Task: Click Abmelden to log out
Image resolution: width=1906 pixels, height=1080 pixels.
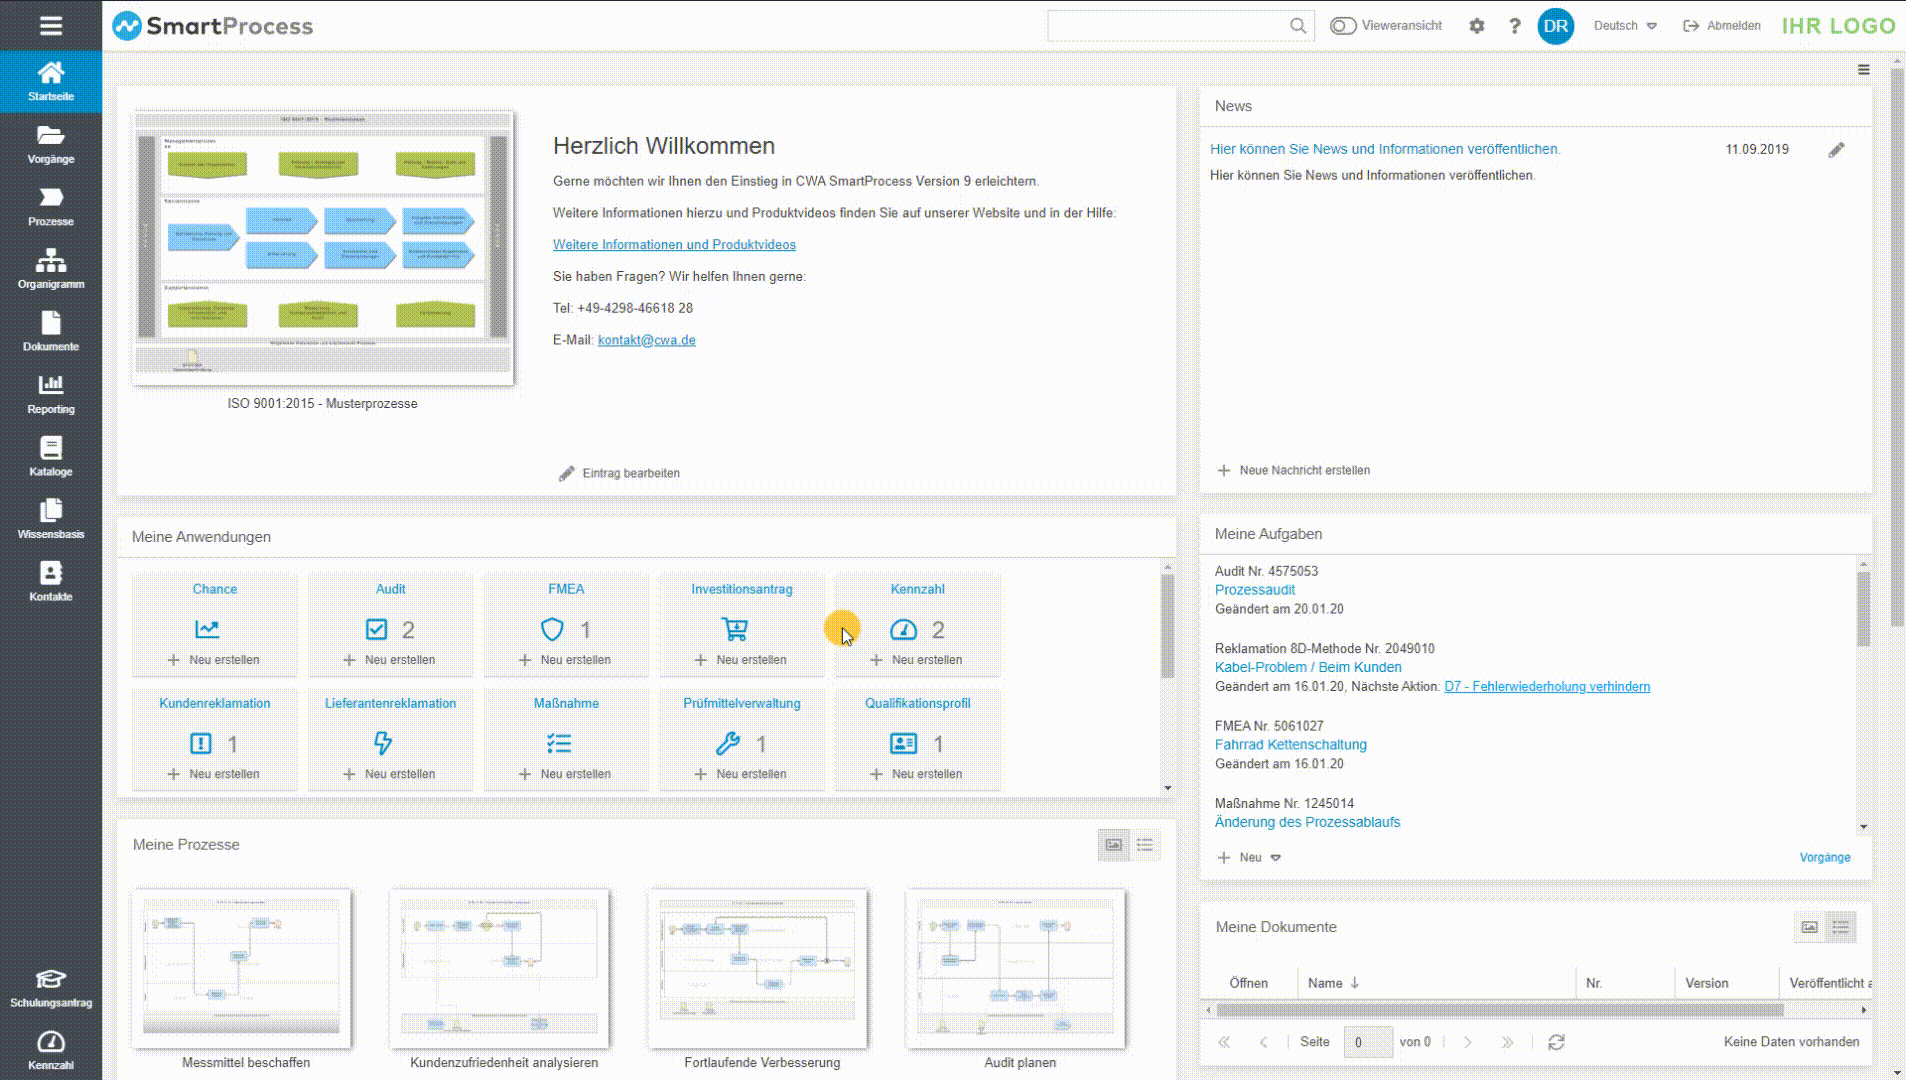Action: pyautogui.click(x=1722, y=26)
